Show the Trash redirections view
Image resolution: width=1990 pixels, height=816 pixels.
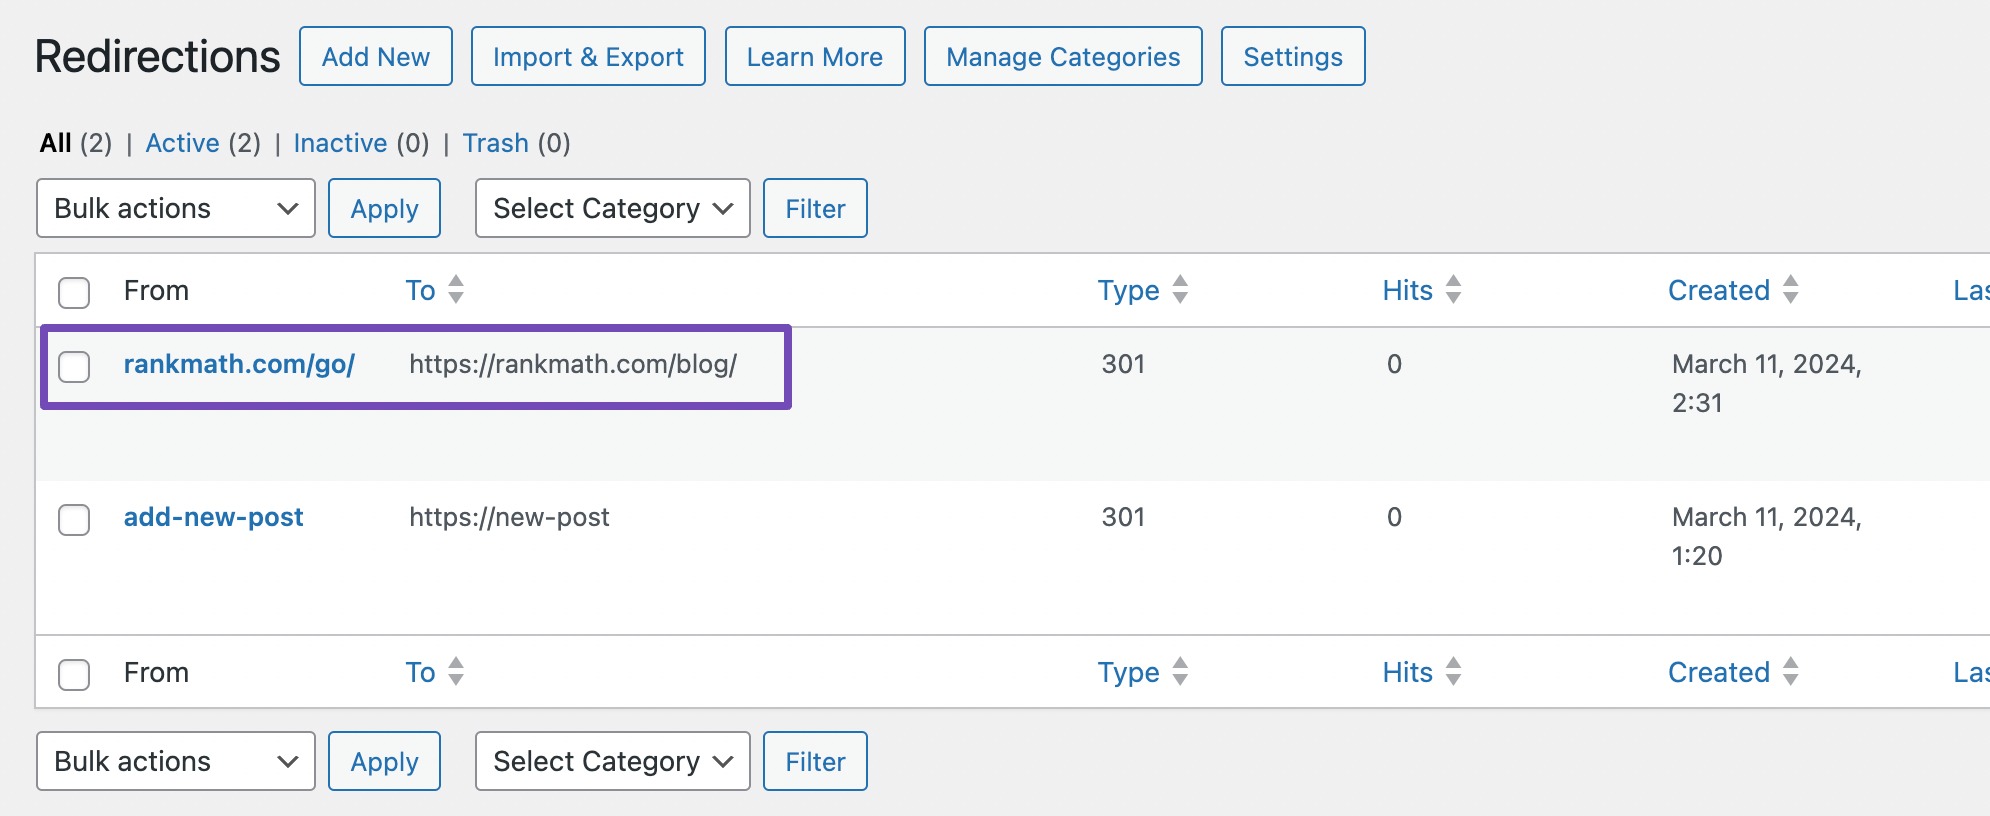pos(495,143)
